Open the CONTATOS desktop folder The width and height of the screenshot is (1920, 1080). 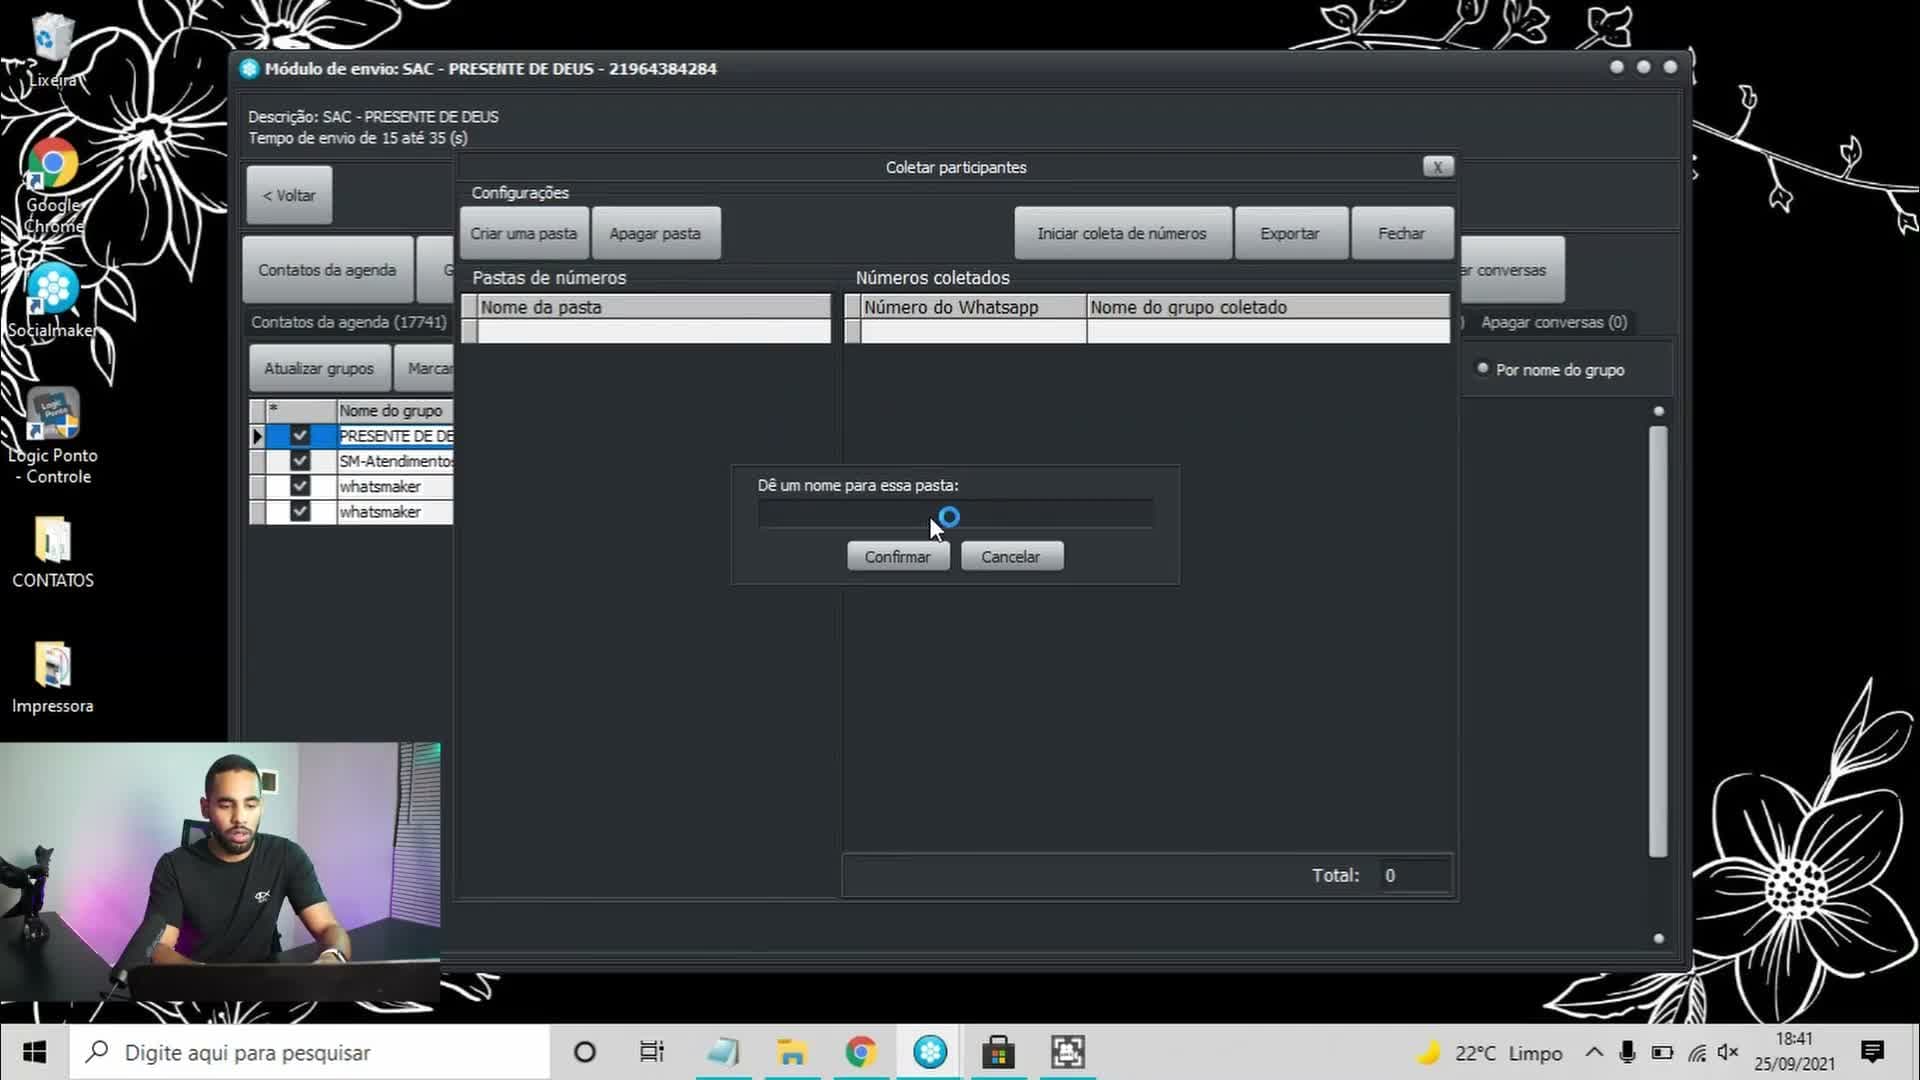53,552
